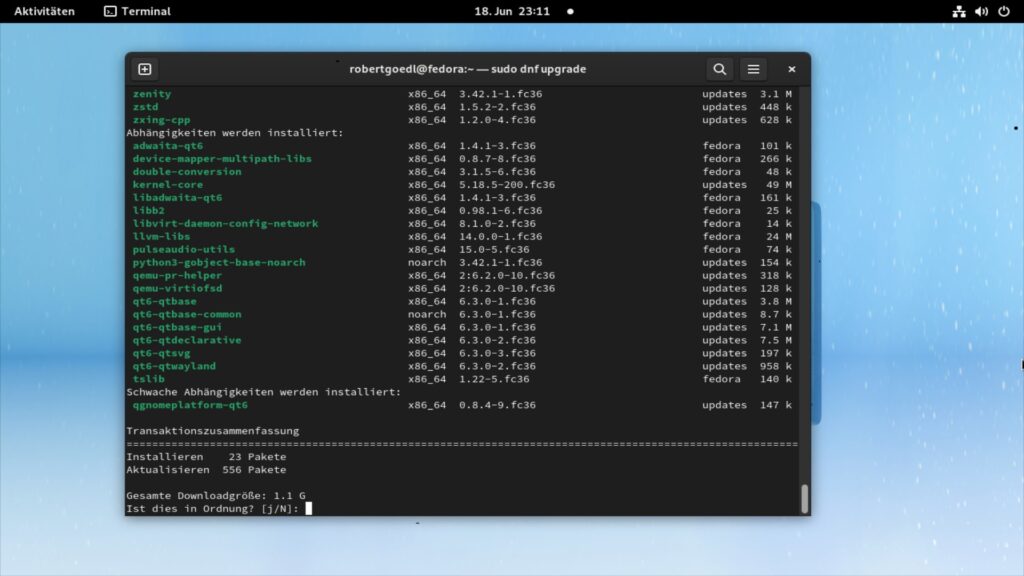Open the clock and calendar at 18. Jun 23:11
Image resolution: width=1024 pixels, height=576 pixels.
point(512,11)
